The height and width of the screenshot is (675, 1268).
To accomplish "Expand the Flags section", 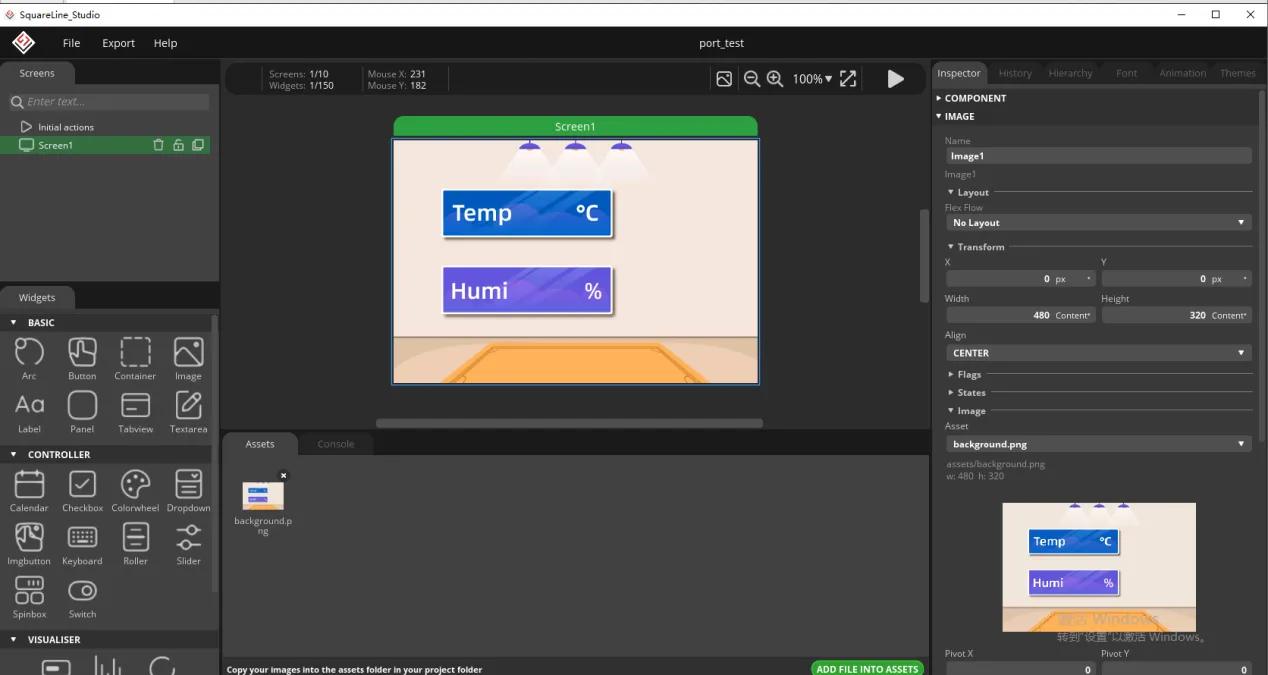I will [969, 375].
